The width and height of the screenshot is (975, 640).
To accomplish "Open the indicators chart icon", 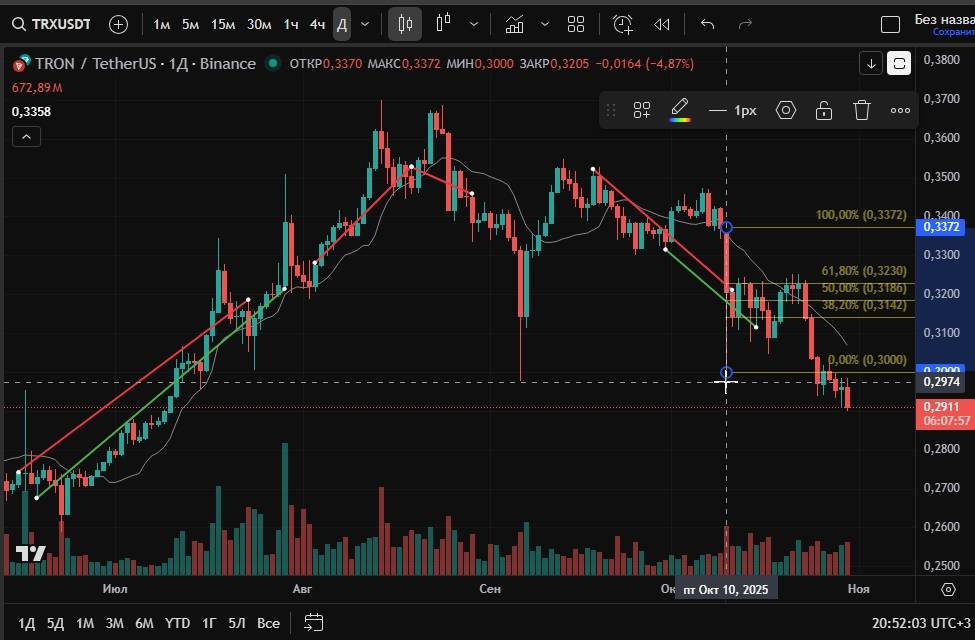I will tap(514, 24).
